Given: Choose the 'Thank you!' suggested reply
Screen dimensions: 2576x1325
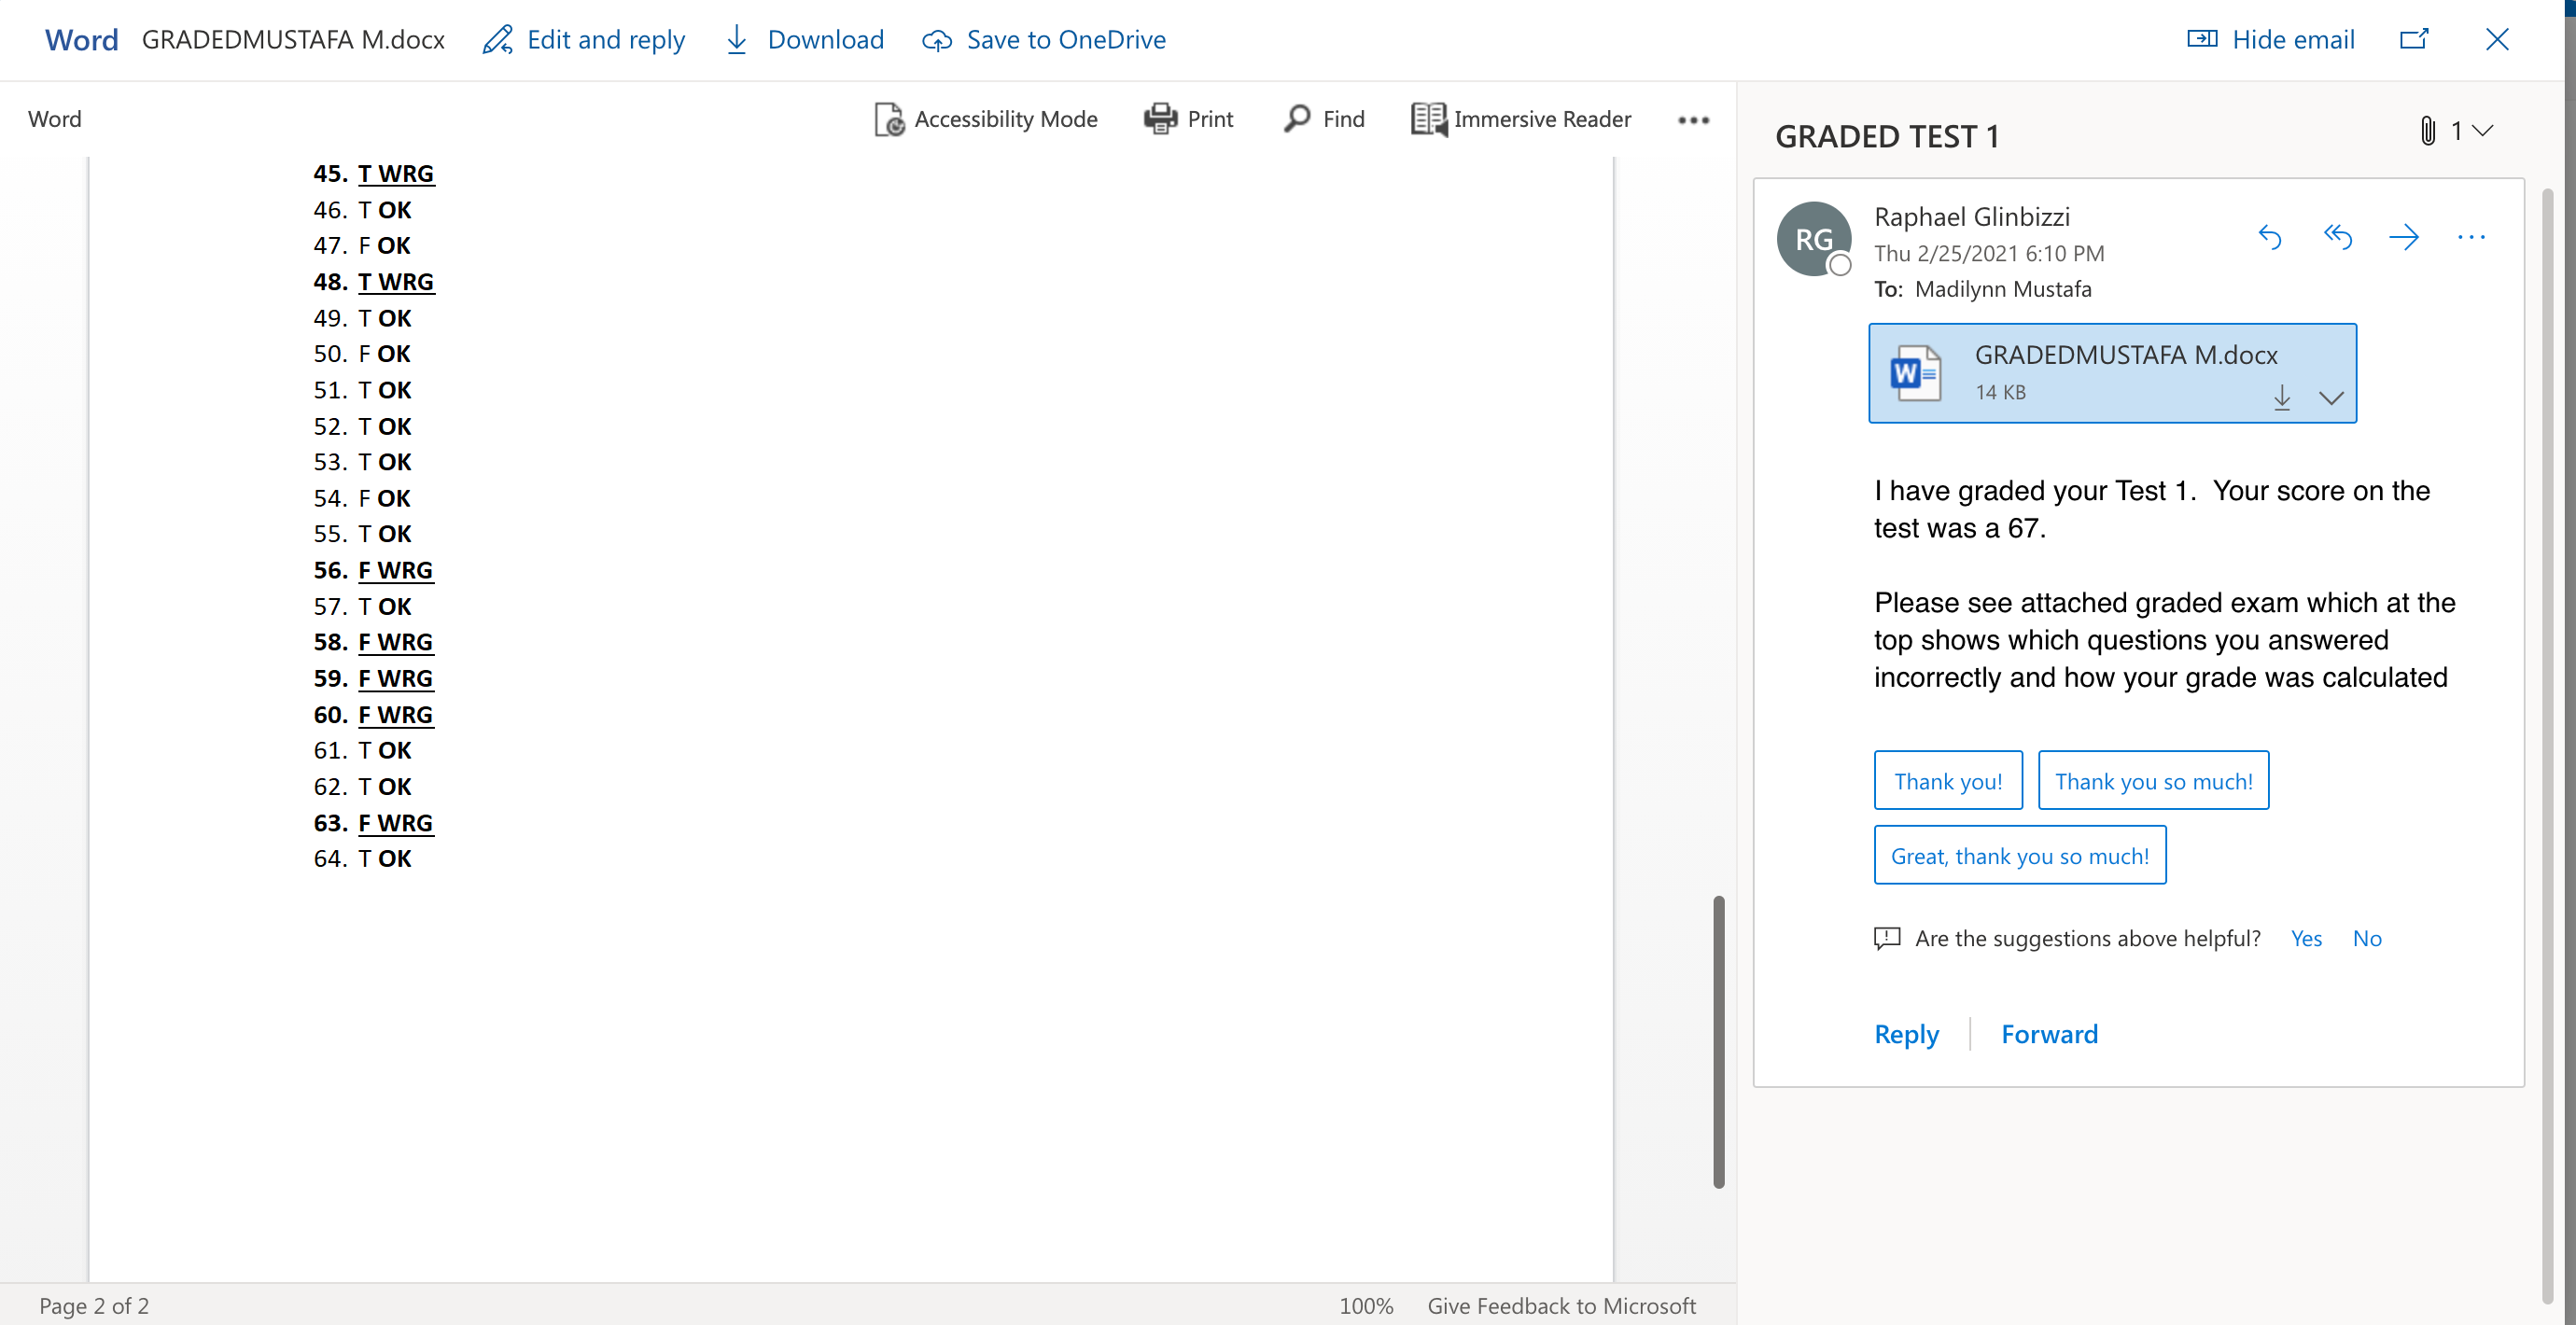Looking at the screenshot, I should coord(1948,780).
